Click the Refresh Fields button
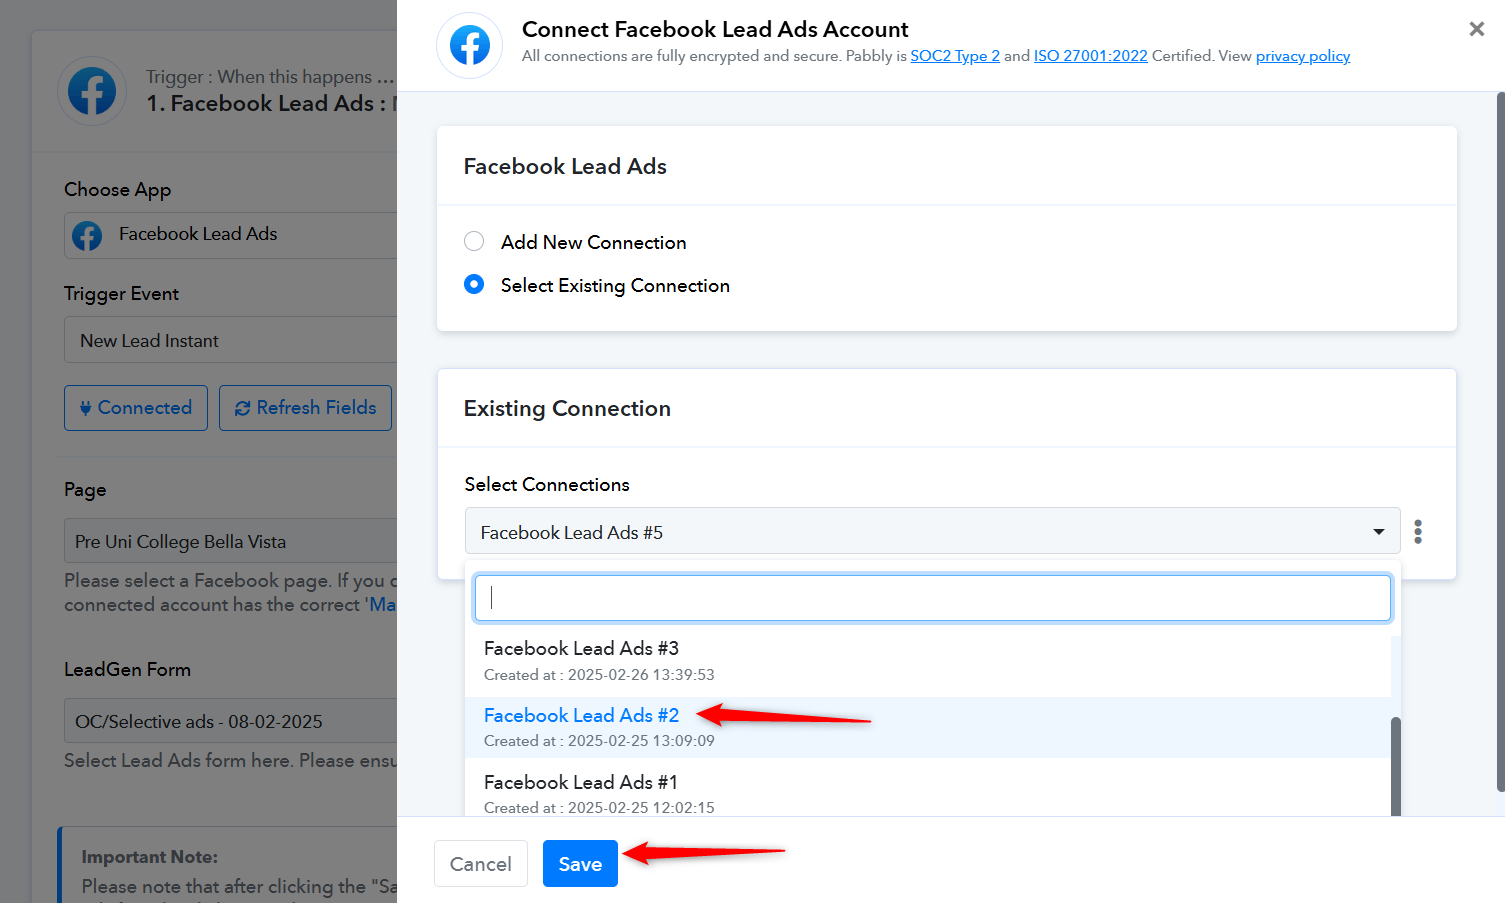This screenshot has height=903, width=1505. (305, 408)
